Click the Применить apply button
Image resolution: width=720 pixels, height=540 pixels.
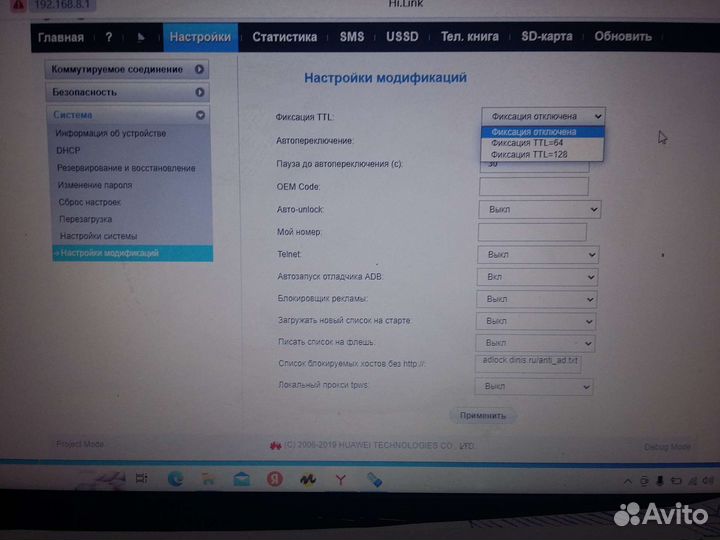[x=483, y=416]
